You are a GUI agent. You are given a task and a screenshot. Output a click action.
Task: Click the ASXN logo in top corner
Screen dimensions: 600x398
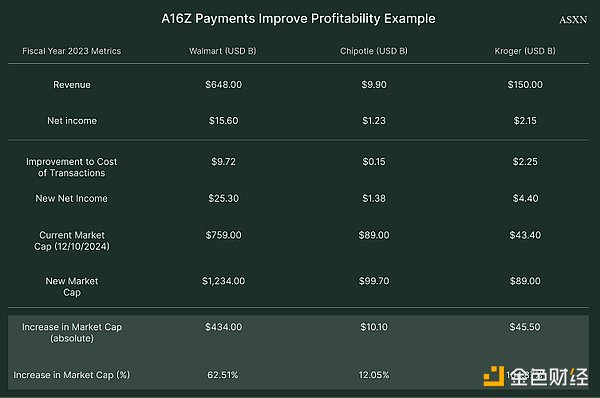click(573, 20)
